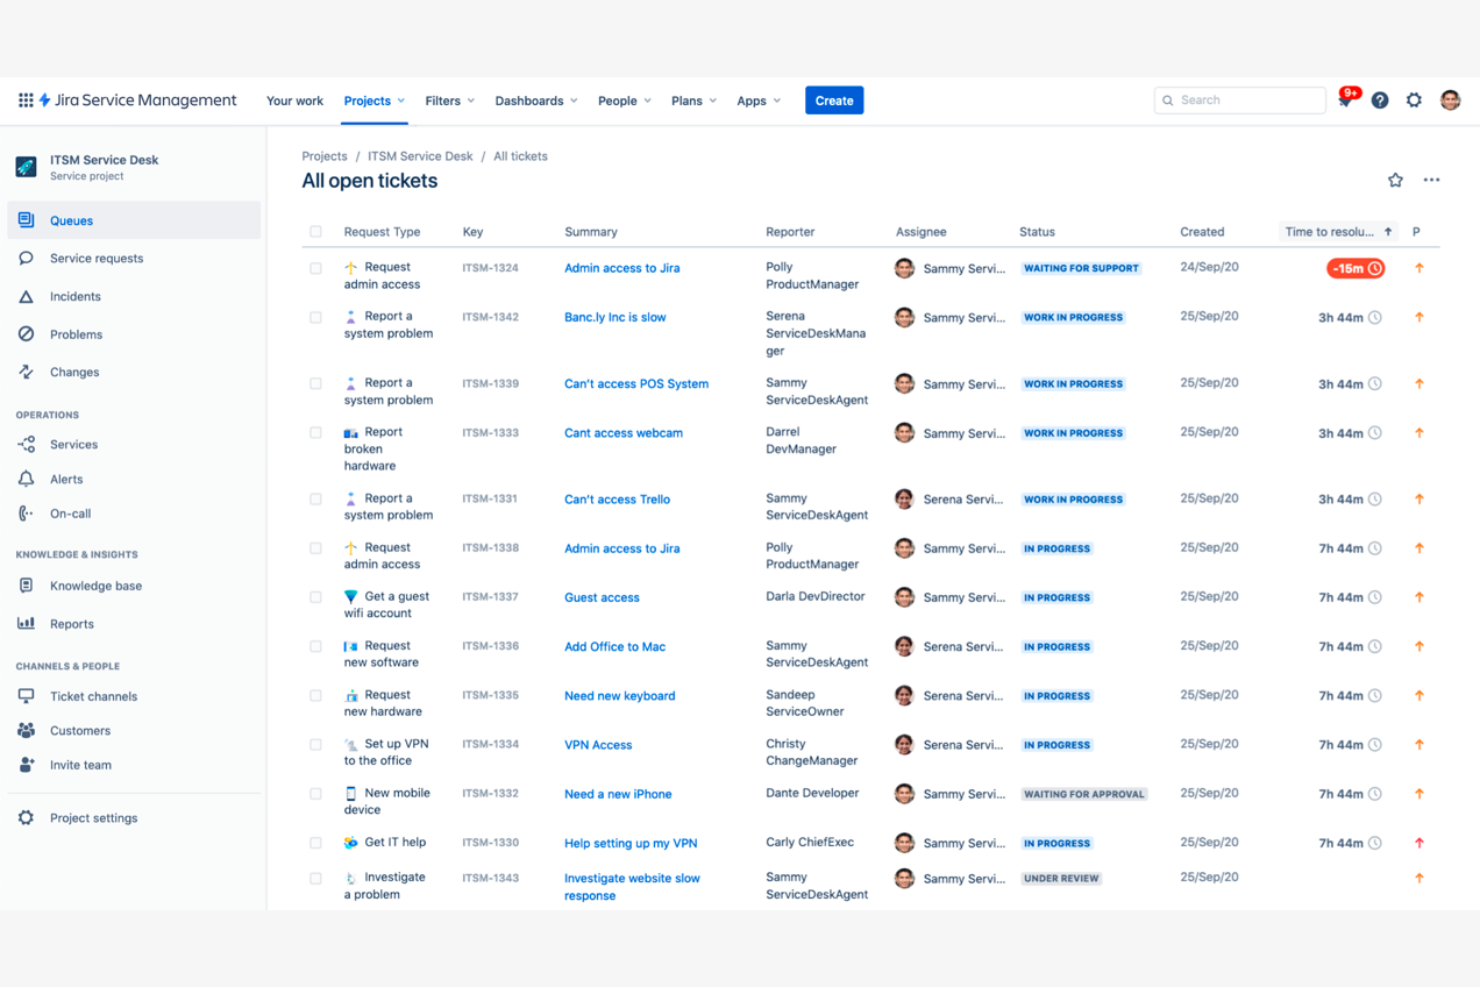Check the select-all checkbox in header row
Viewport: 1480px width, 987px height.
[x=316, y=231]
